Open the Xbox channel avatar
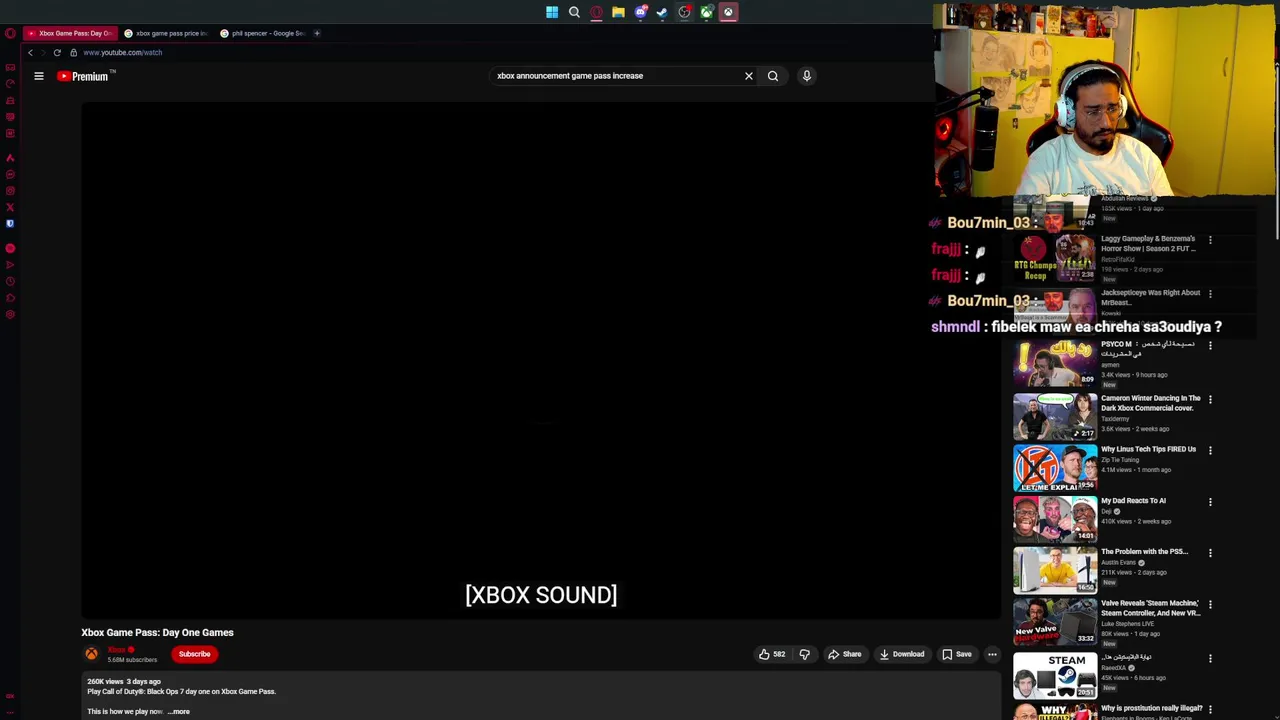Screen dimensions: 1280x720 [x=92, y=654]
